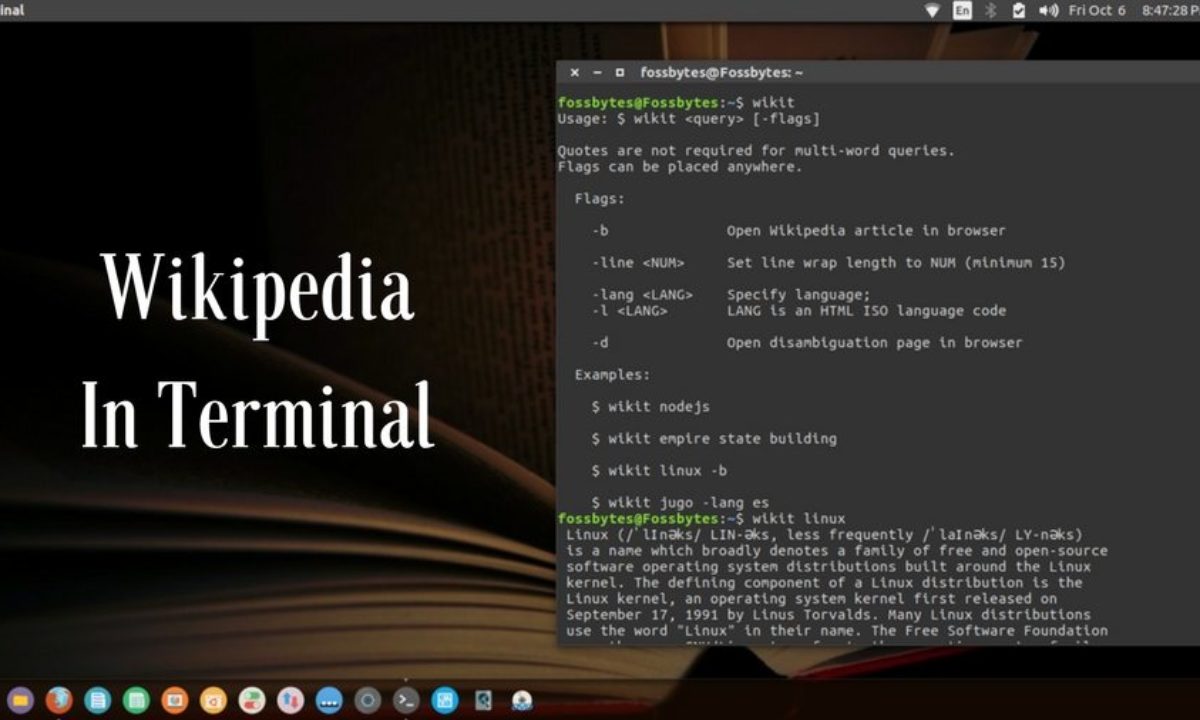The width and height of the screenshot is (1200, 720).
Task: Click the '$ wikit nodejs' example
Action: (651, 407)
